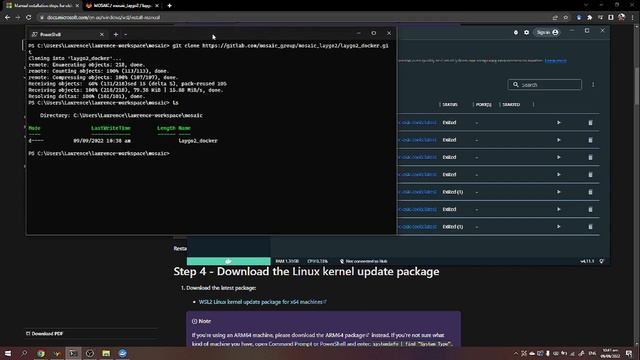Viewport: 640px width, 360px height.
Task: Open Windows taskbar search
Action: (24, 353)
